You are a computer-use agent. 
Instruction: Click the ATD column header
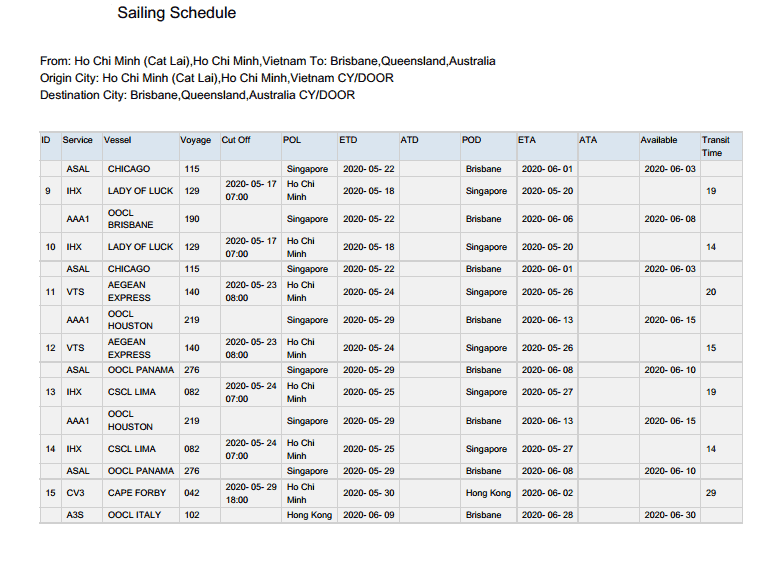[x=409, y=141]
